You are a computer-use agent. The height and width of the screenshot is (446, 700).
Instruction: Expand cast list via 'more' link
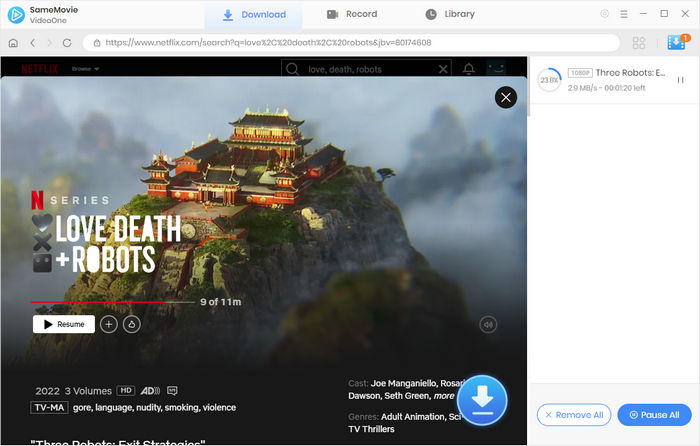pos(443,396)
